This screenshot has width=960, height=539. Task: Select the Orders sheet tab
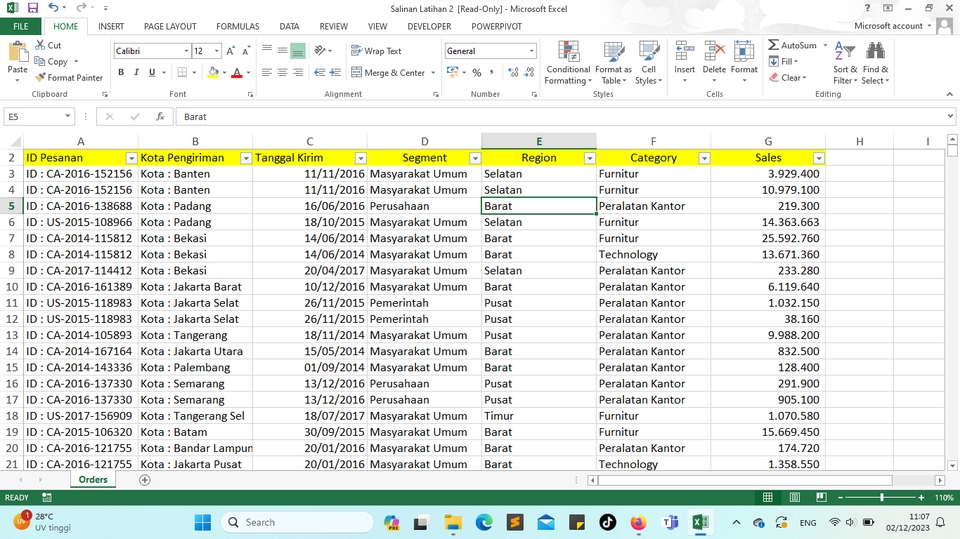(93, 480)
